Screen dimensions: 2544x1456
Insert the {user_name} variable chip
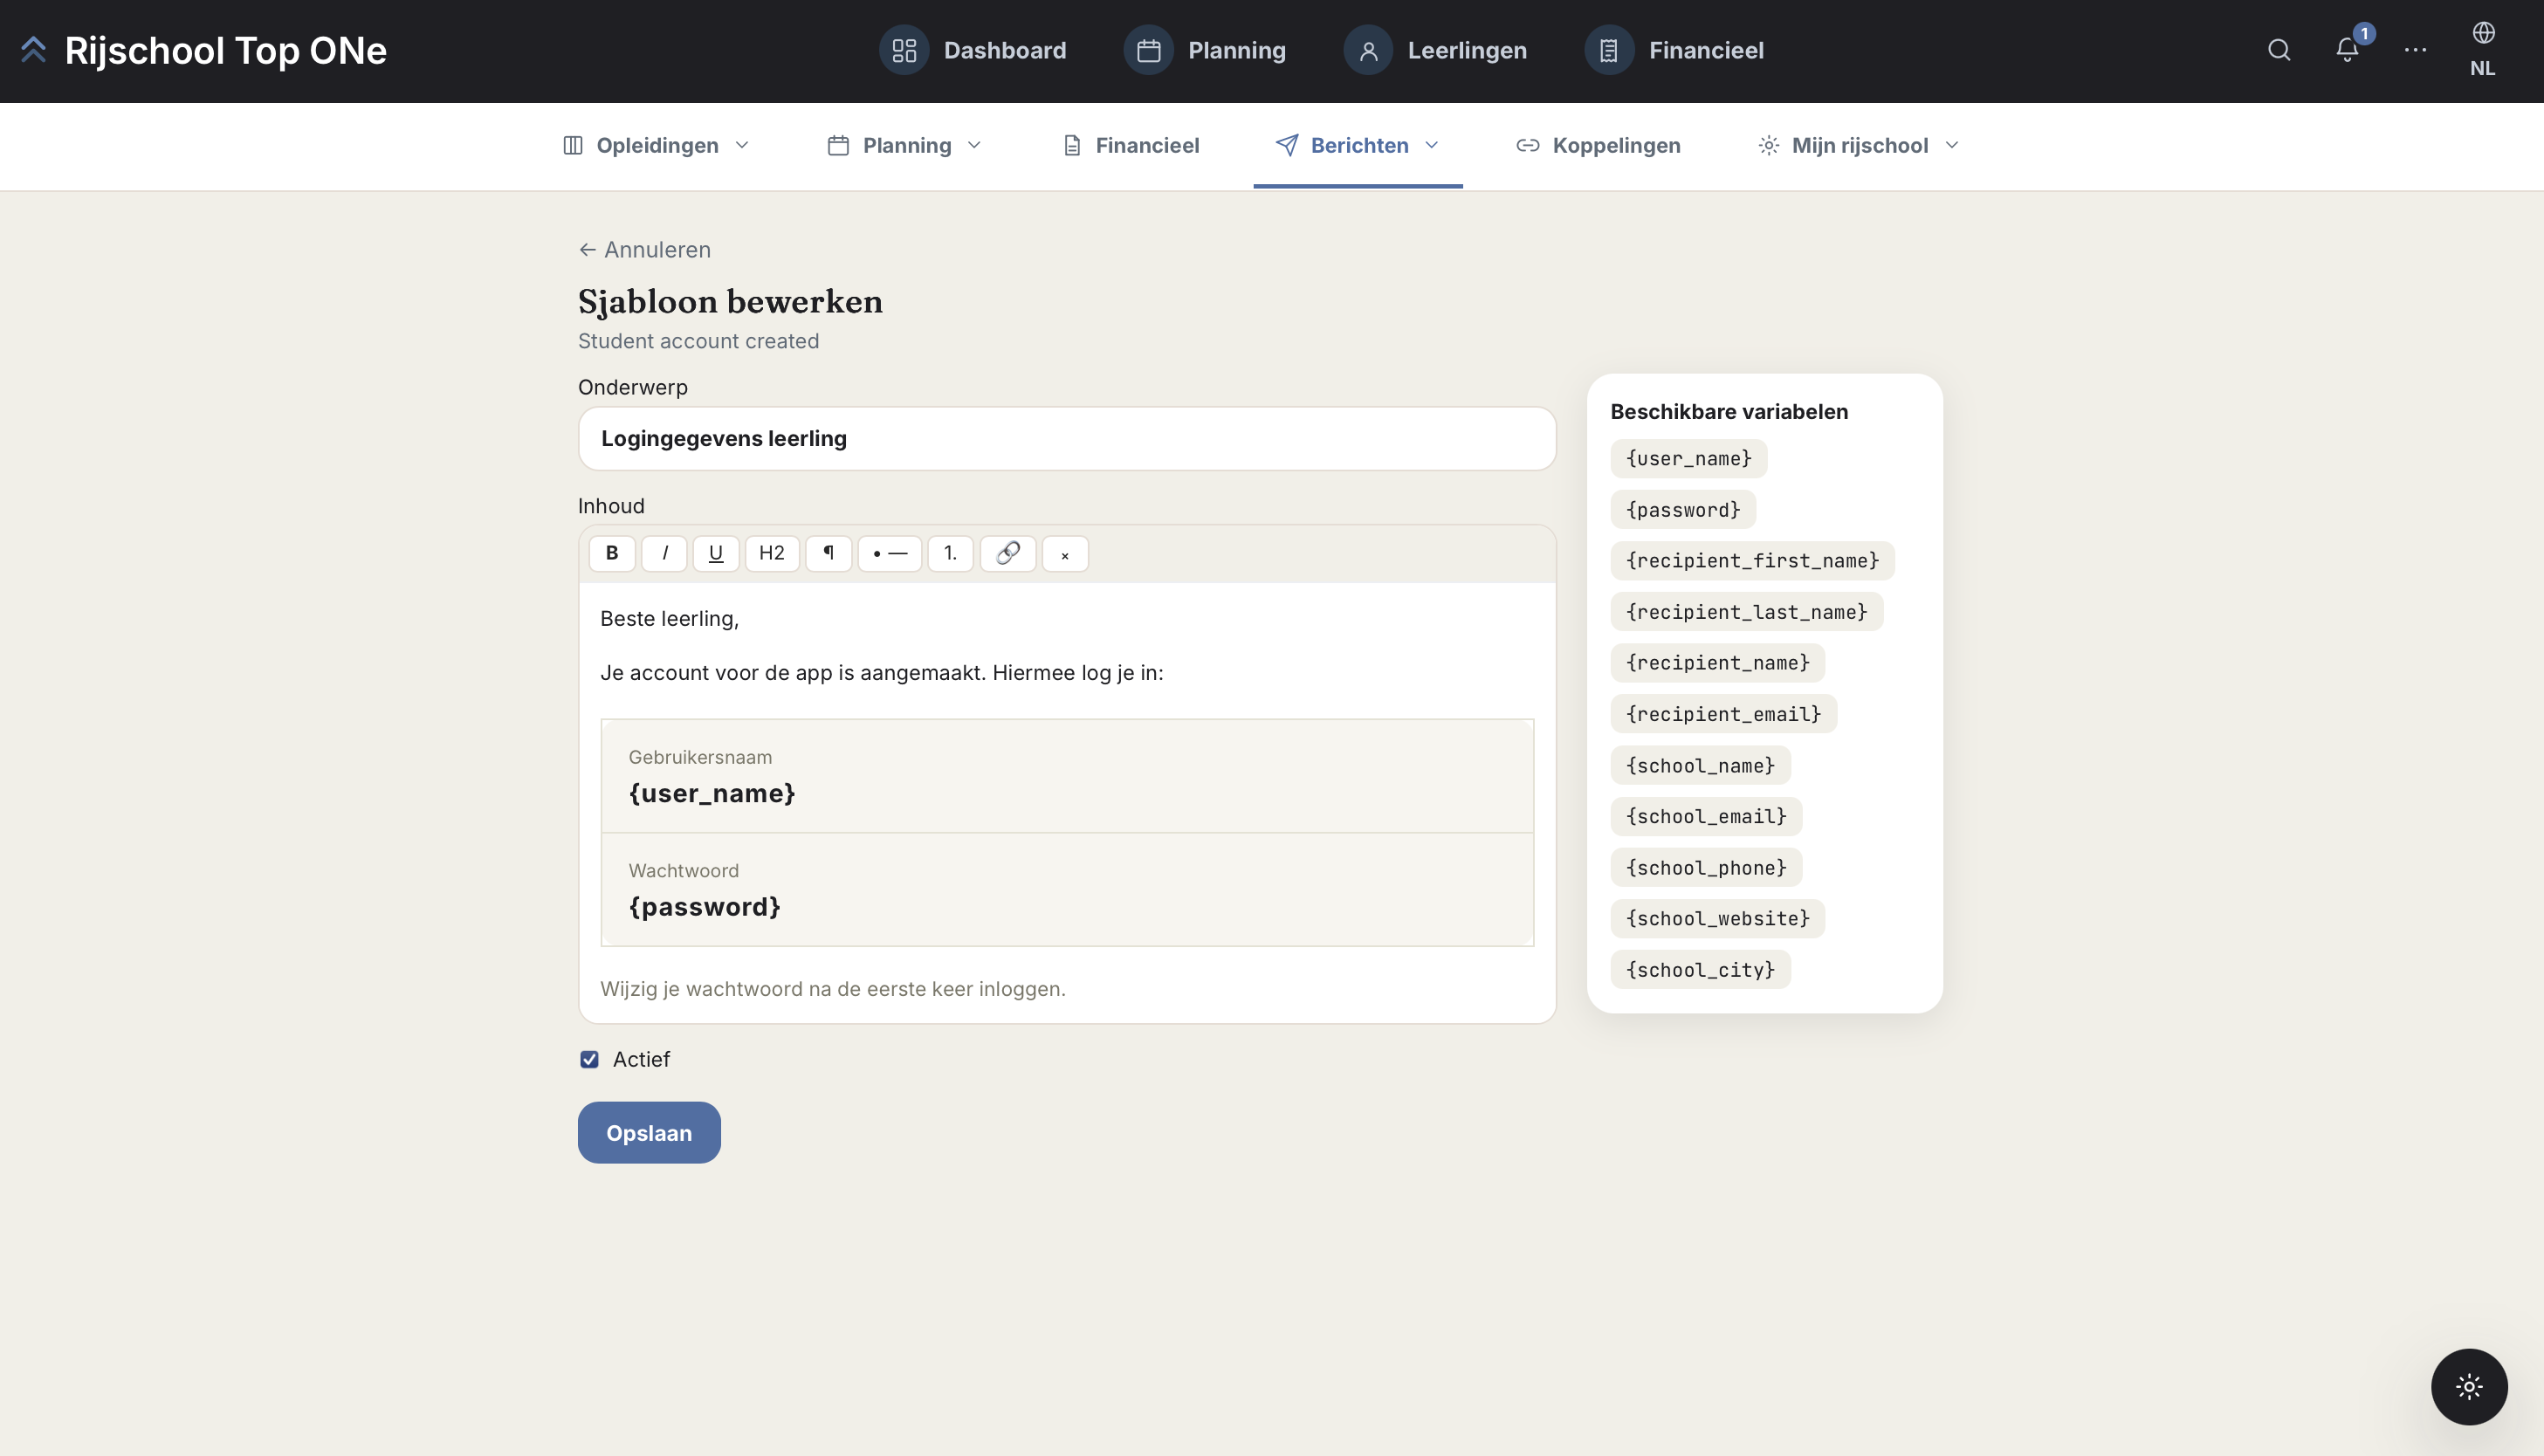point(1688,459)
